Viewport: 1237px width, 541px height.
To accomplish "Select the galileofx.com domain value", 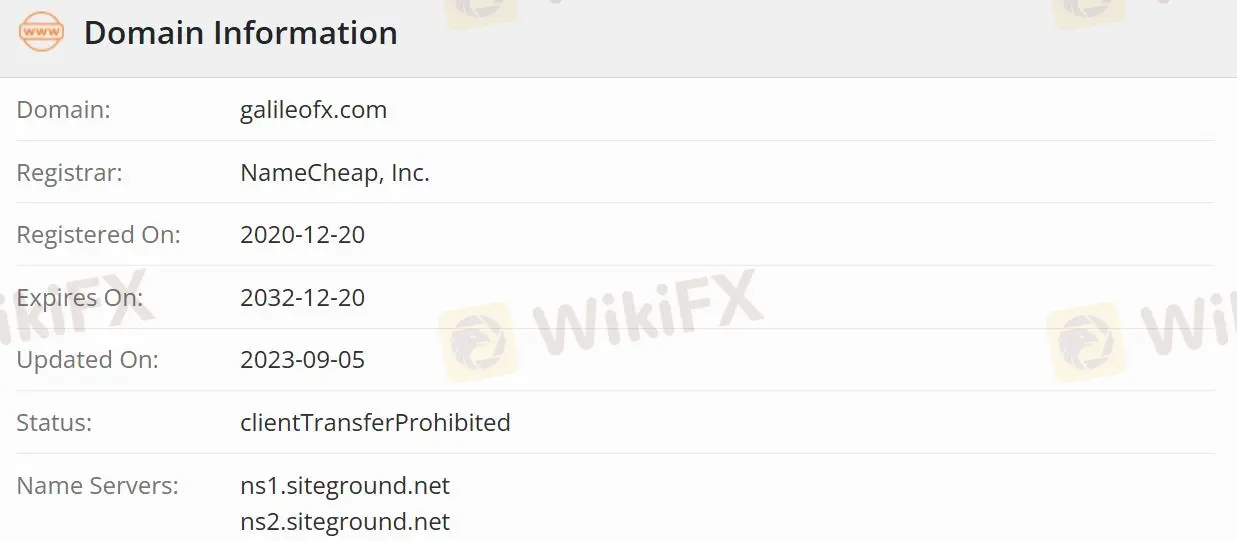I will (x=313, y=110).
